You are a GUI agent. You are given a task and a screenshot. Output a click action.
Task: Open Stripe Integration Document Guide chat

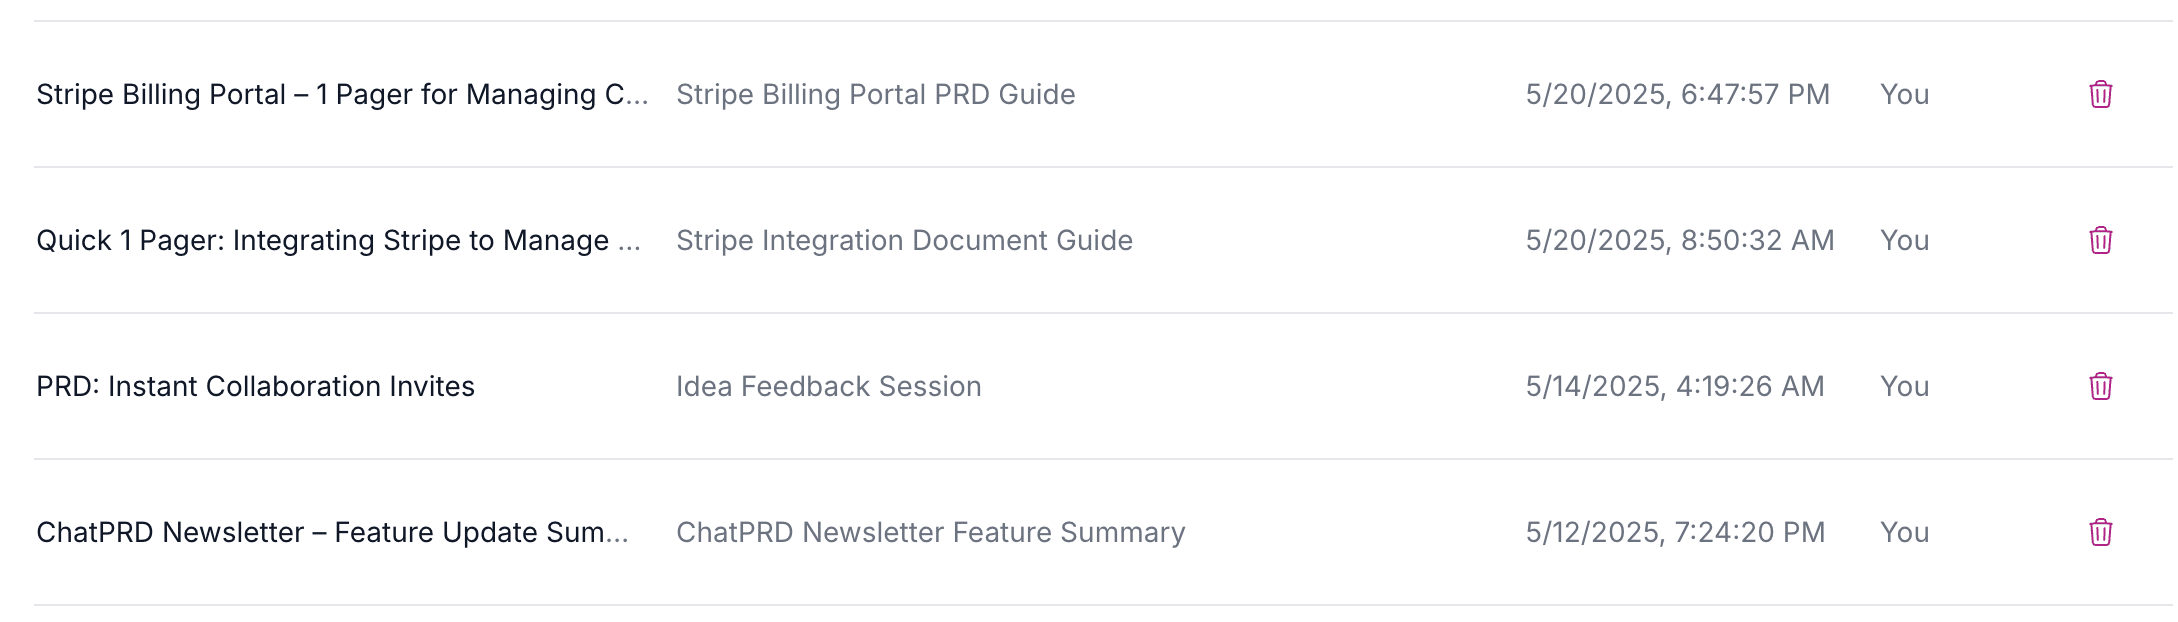904,240
